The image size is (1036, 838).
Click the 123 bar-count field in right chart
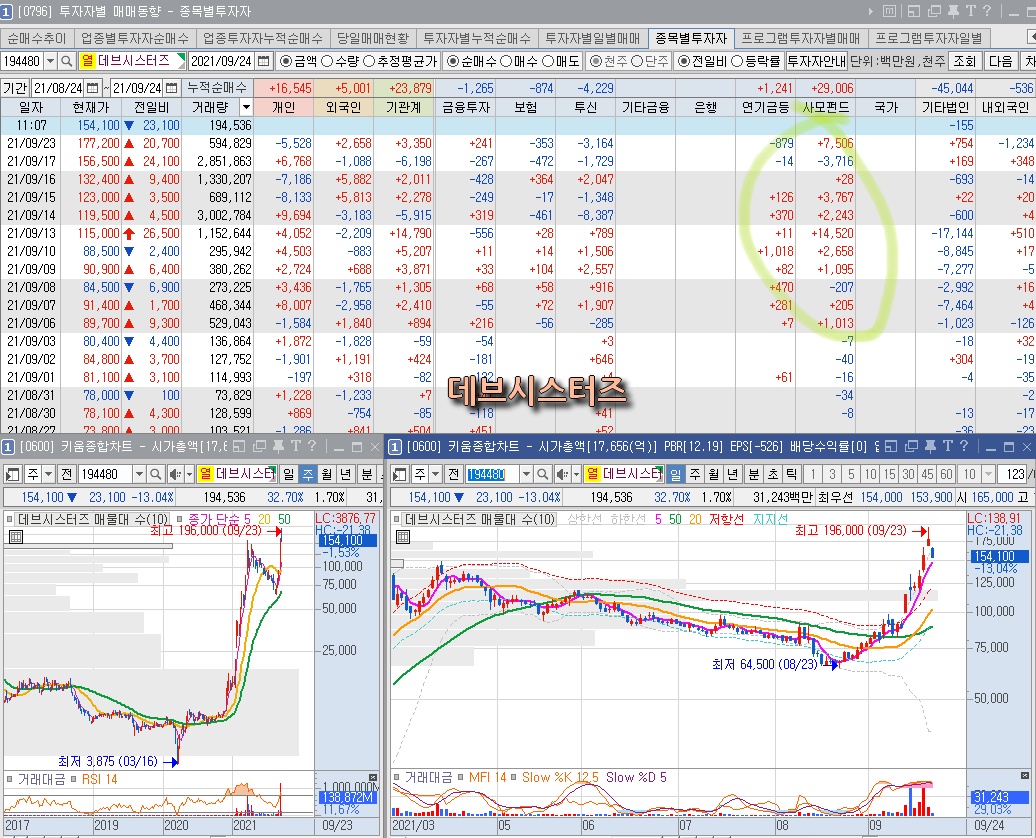(1012, 474)
